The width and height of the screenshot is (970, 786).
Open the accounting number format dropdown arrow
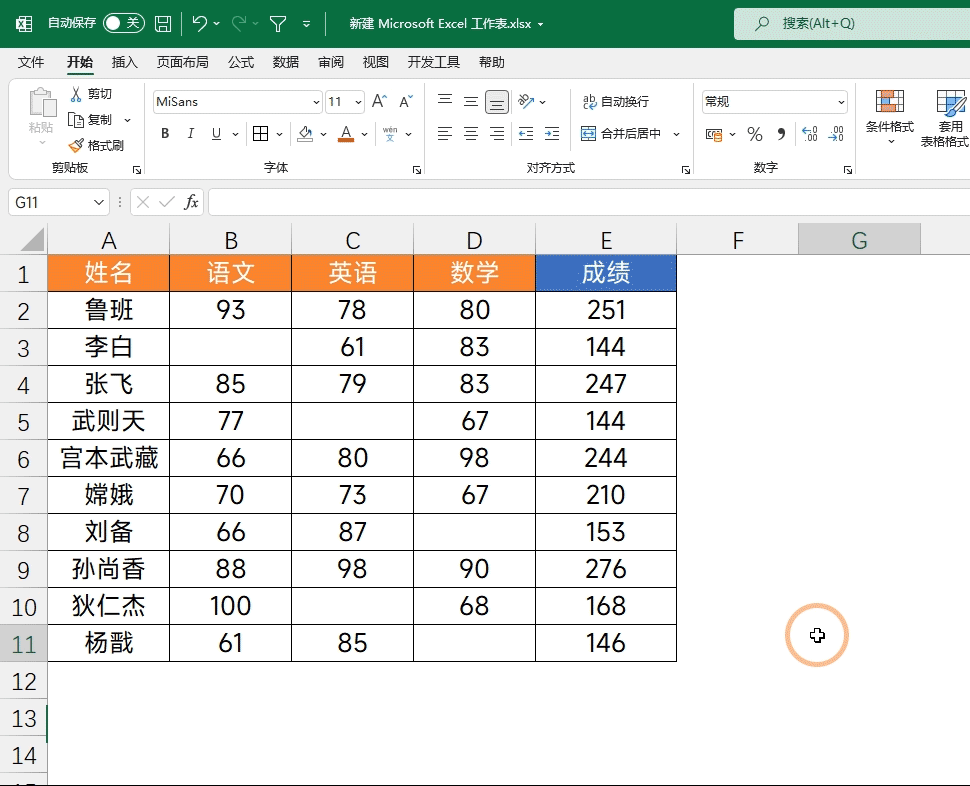(732, 134)
